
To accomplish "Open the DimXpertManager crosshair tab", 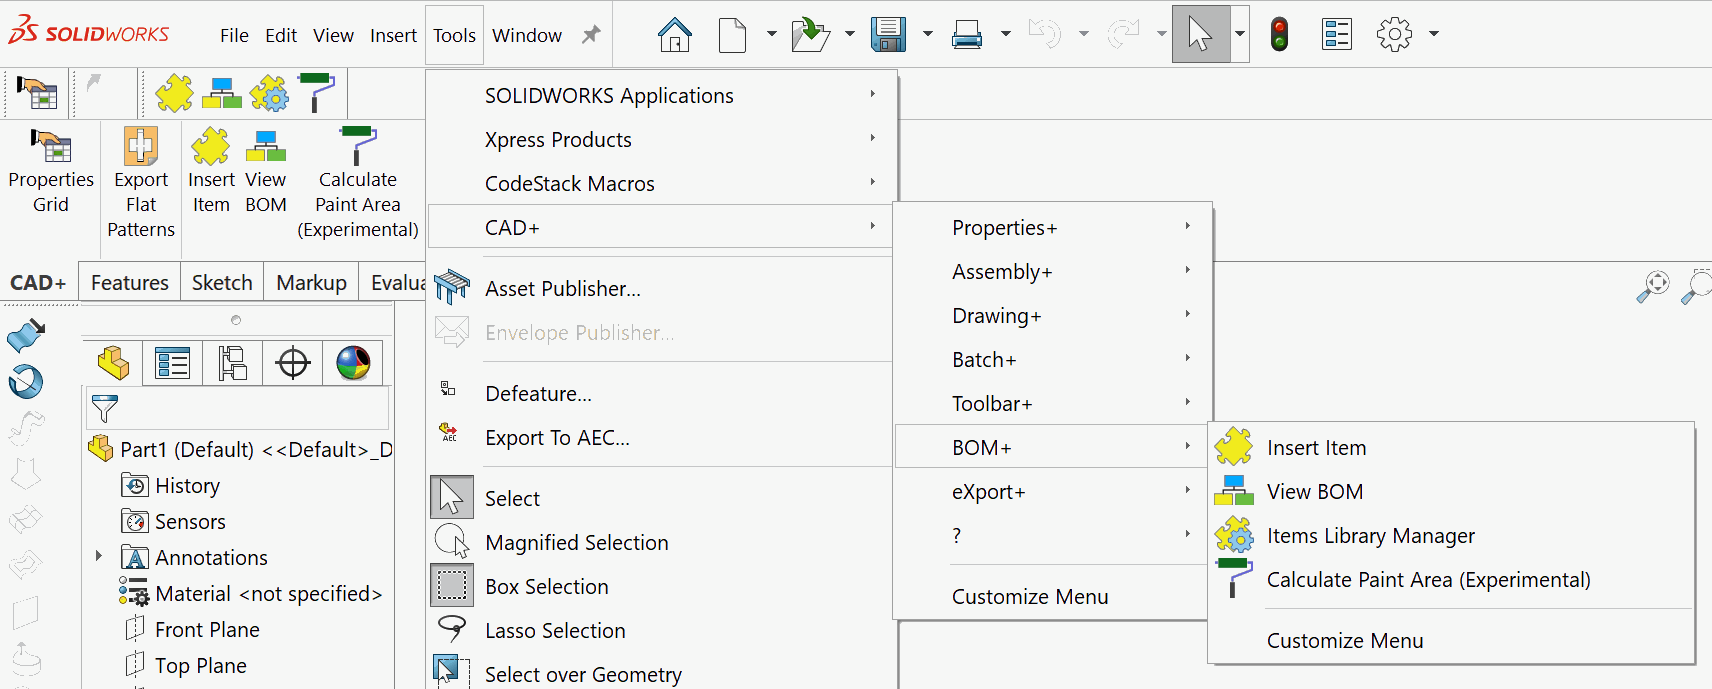I will click(x=293, y=363).
